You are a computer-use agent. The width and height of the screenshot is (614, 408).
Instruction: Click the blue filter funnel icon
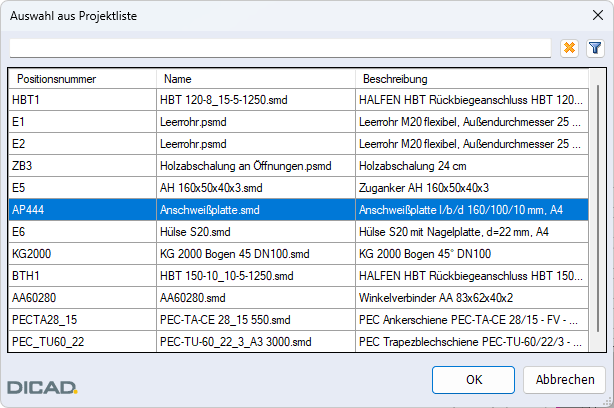595,48
